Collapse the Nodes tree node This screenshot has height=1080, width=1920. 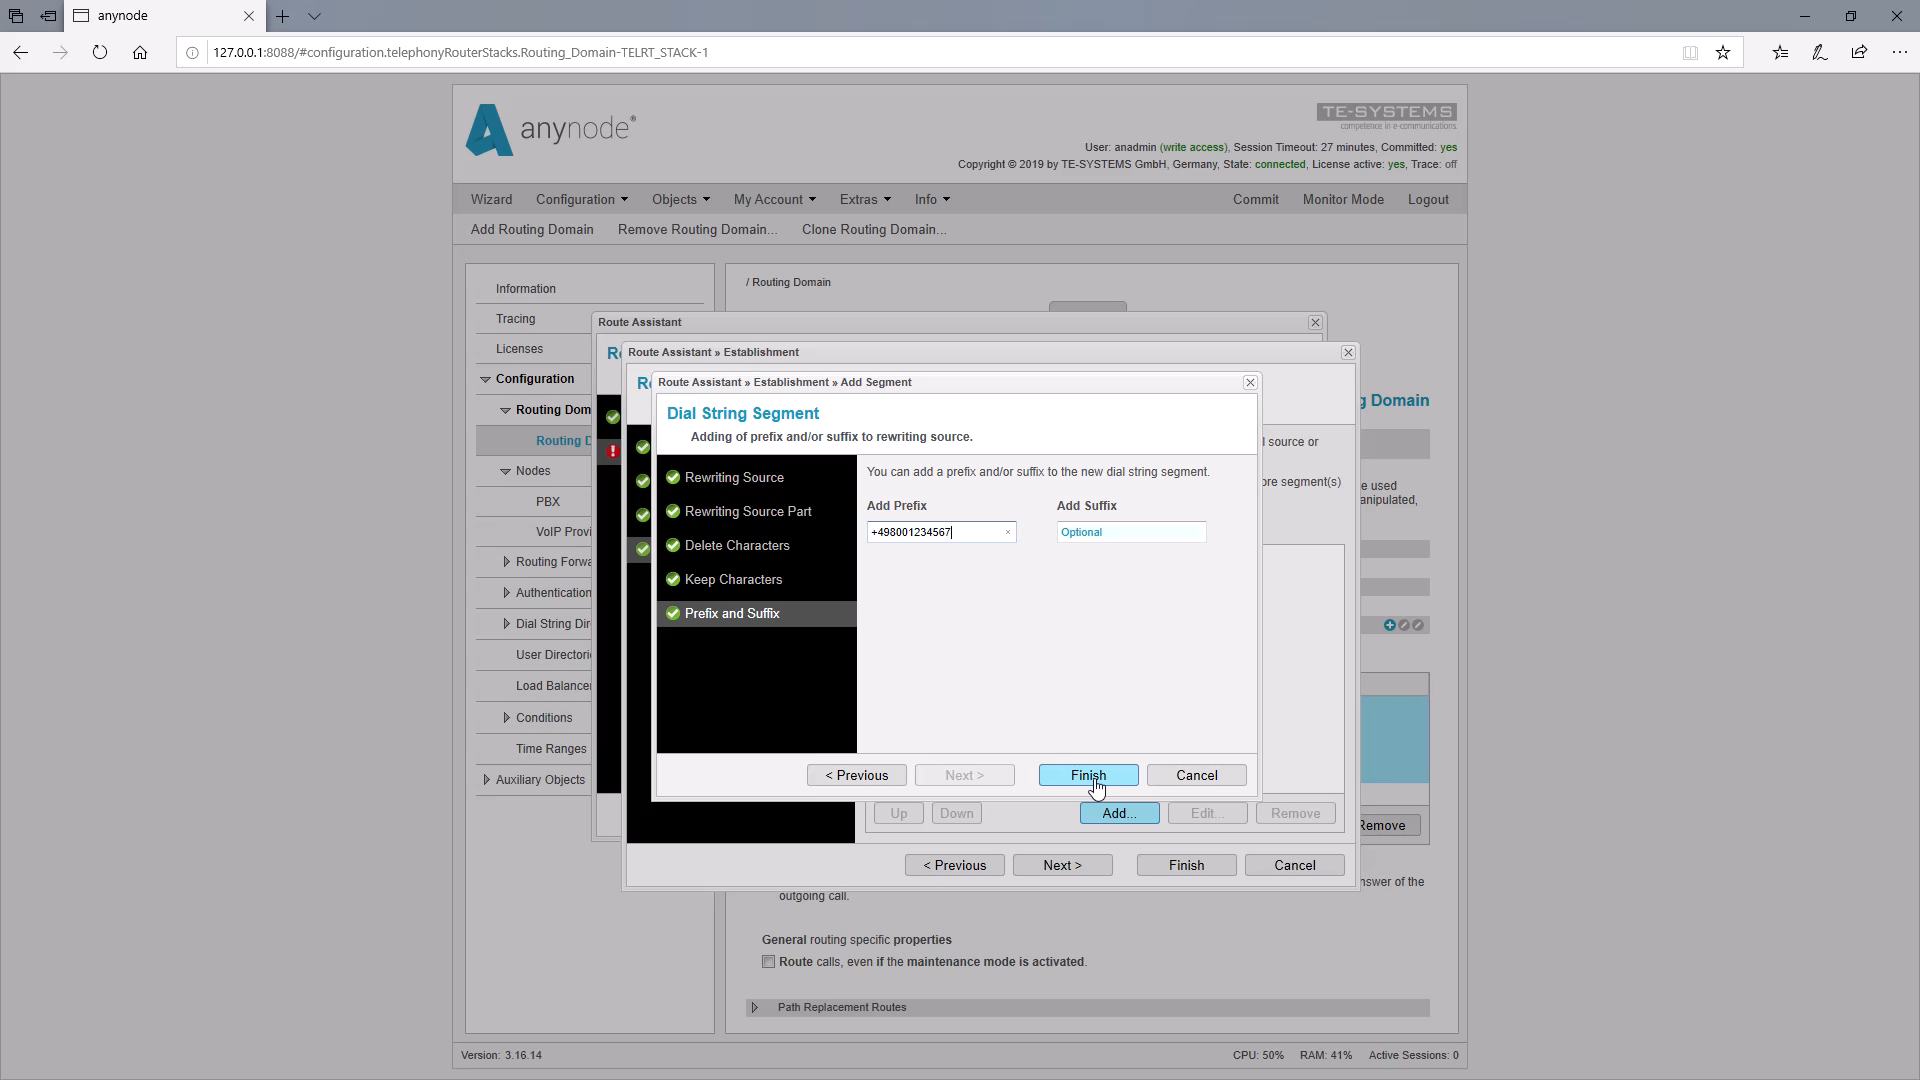click(x=505, y=472)
